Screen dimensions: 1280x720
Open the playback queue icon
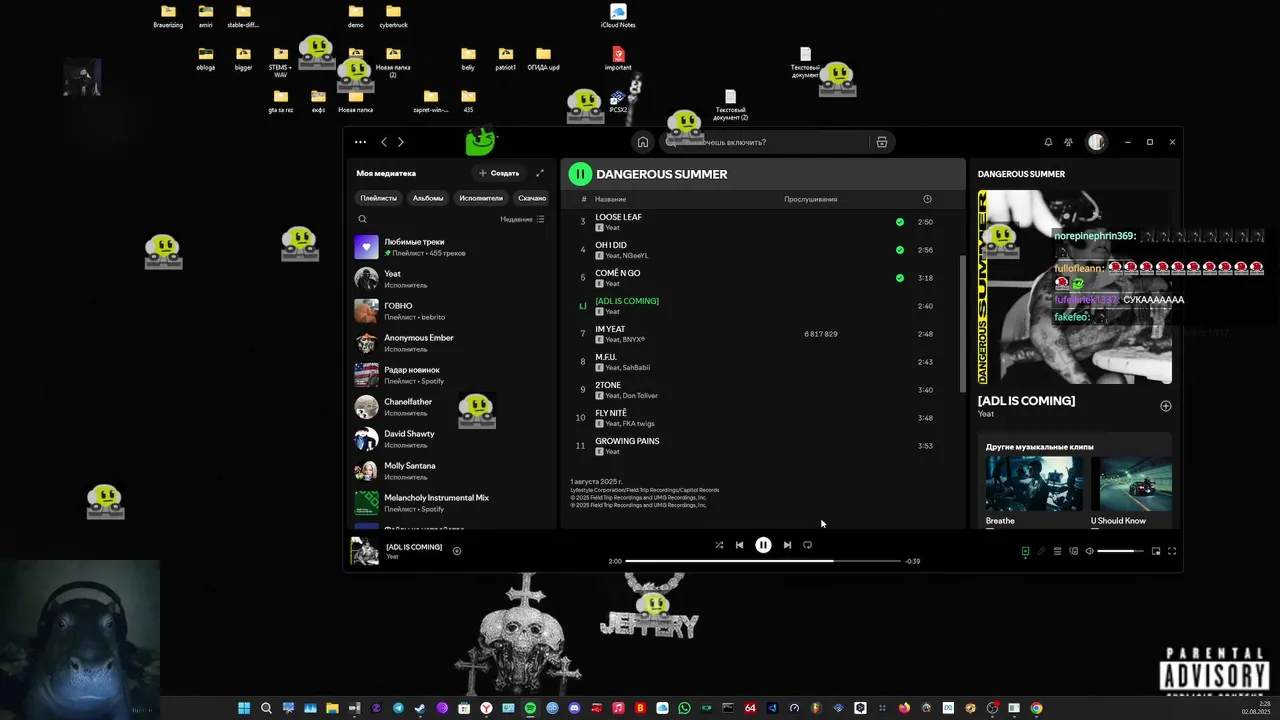click(1057, 551)
